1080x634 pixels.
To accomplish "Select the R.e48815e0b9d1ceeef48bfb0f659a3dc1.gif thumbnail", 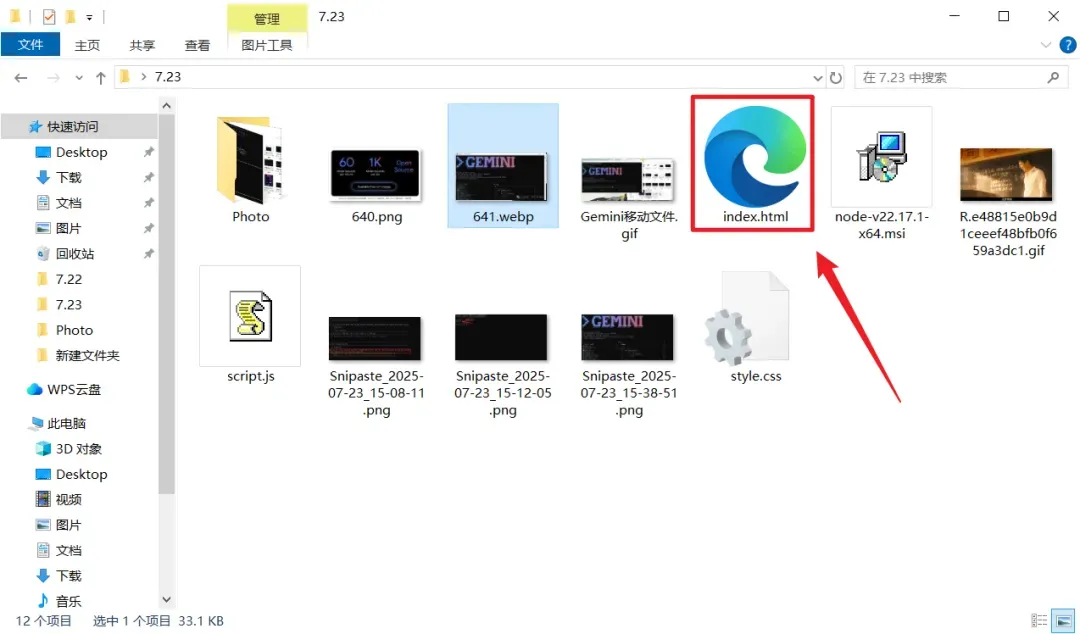I will (1006, 174).
